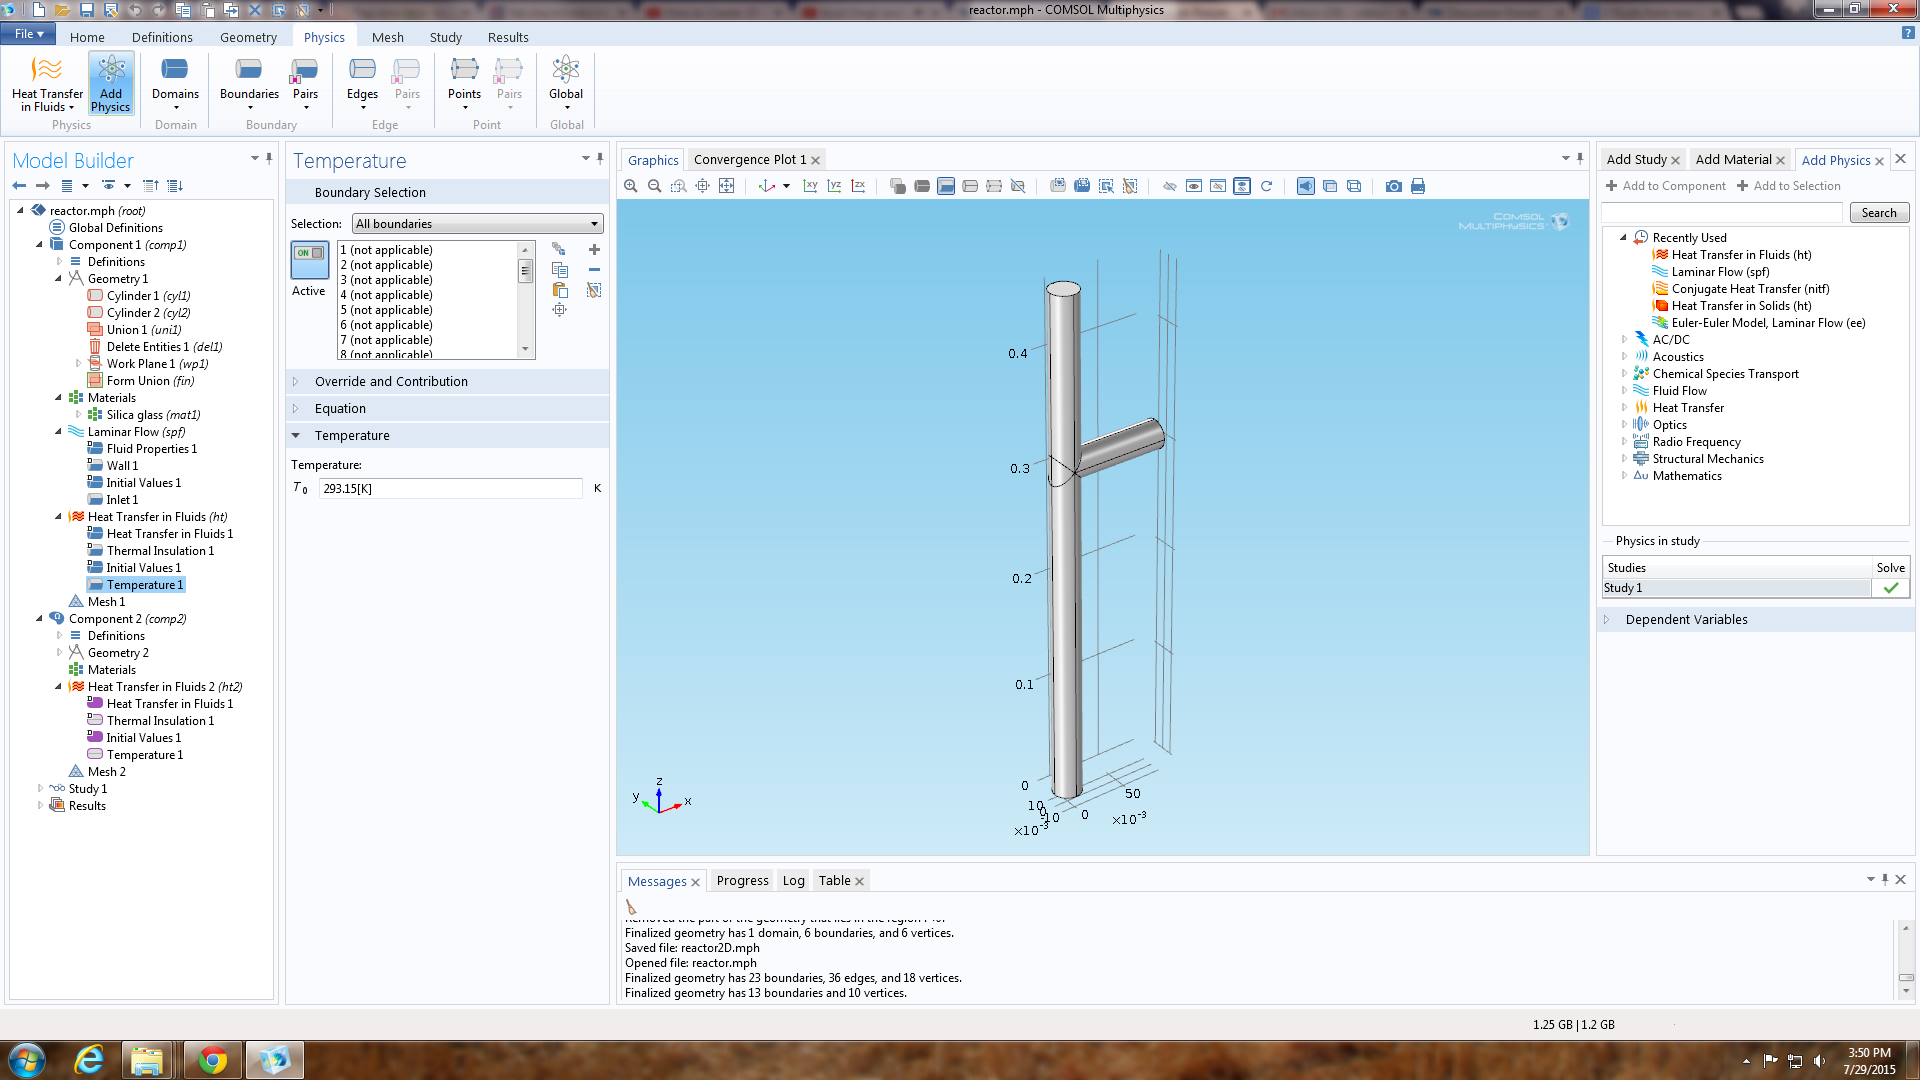Toggle the View Unhidden button
This screenshot has width=1920, height=1080.
1194,186
